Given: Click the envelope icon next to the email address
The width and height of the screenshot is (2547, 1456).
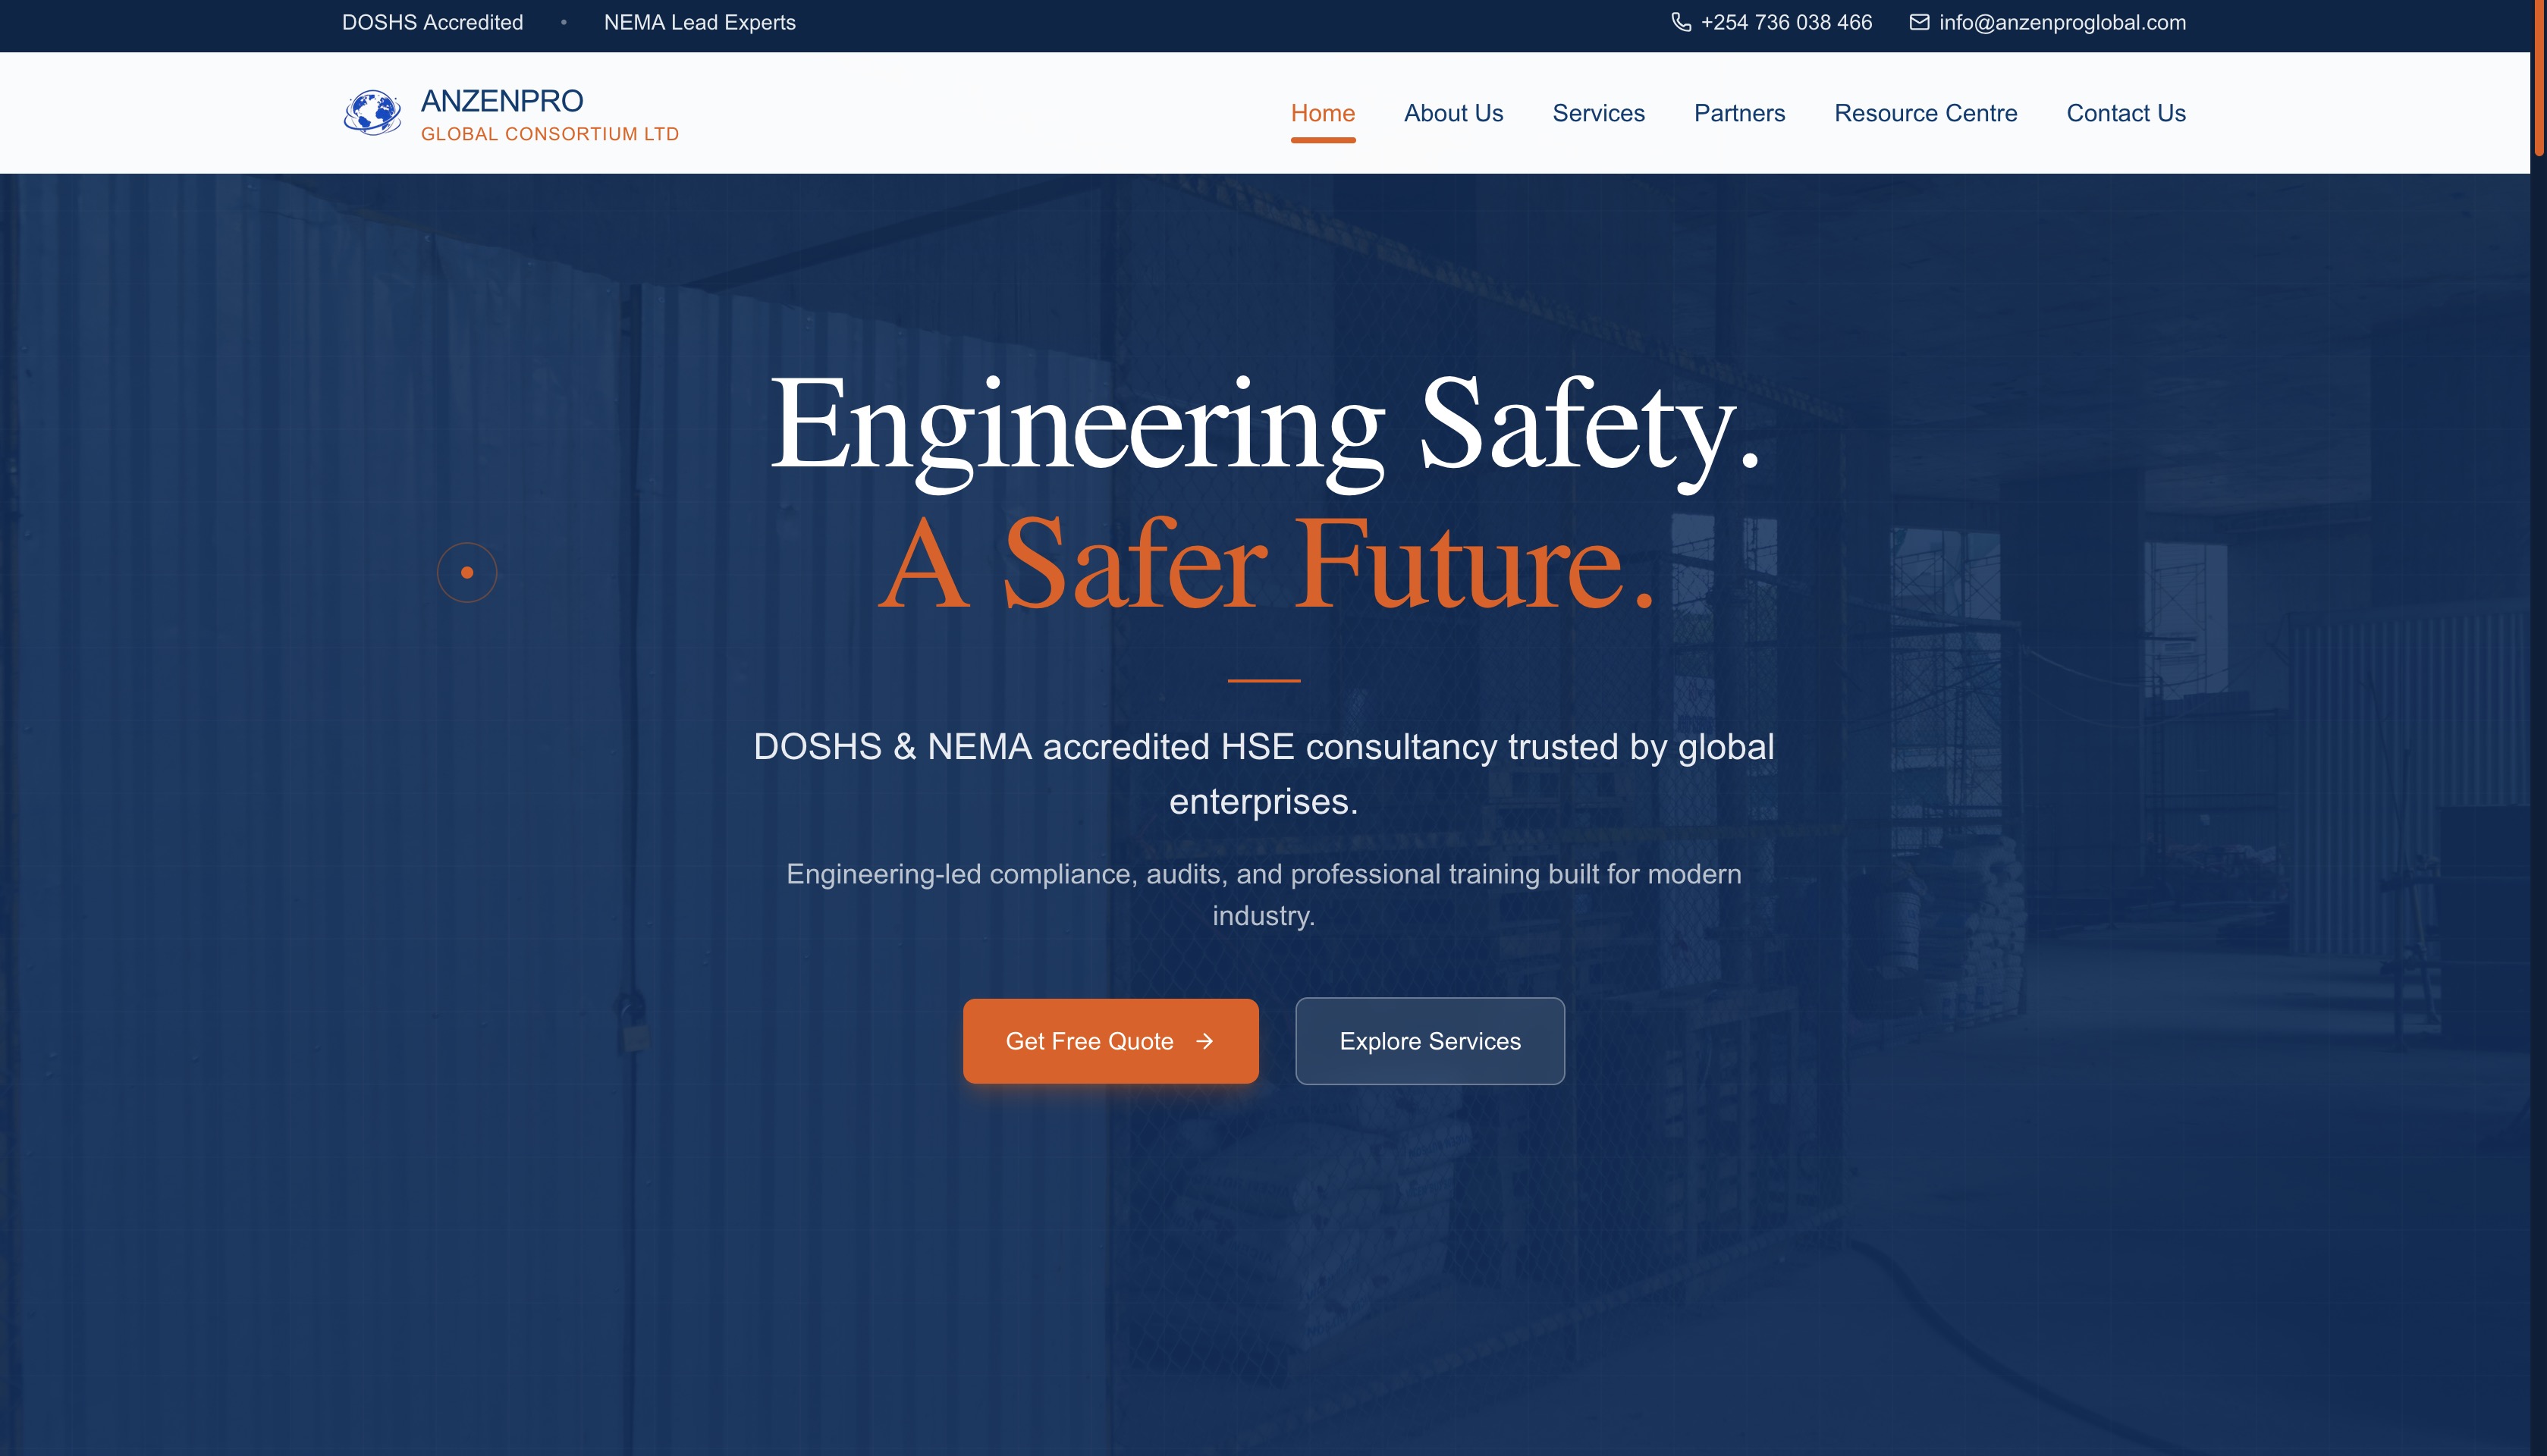Looking at the screenshot, I should (x=1920, y=22).
